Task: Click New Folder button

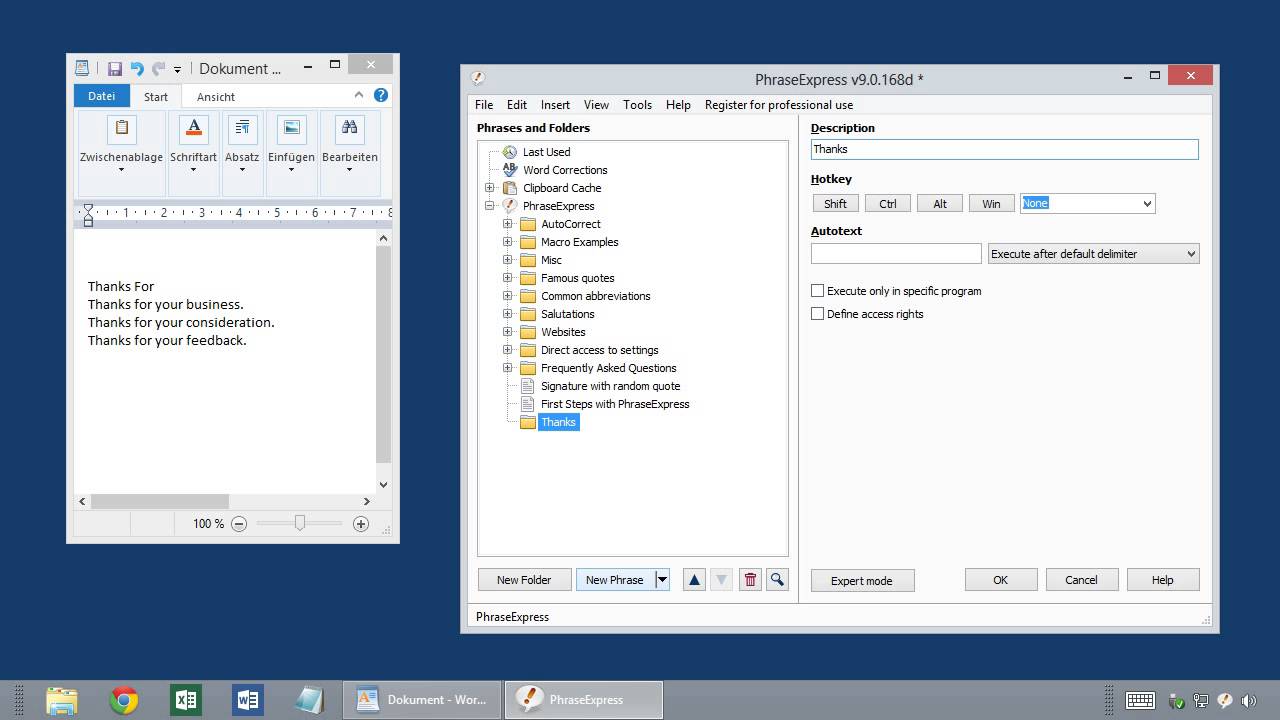Action: click(524, 580)
